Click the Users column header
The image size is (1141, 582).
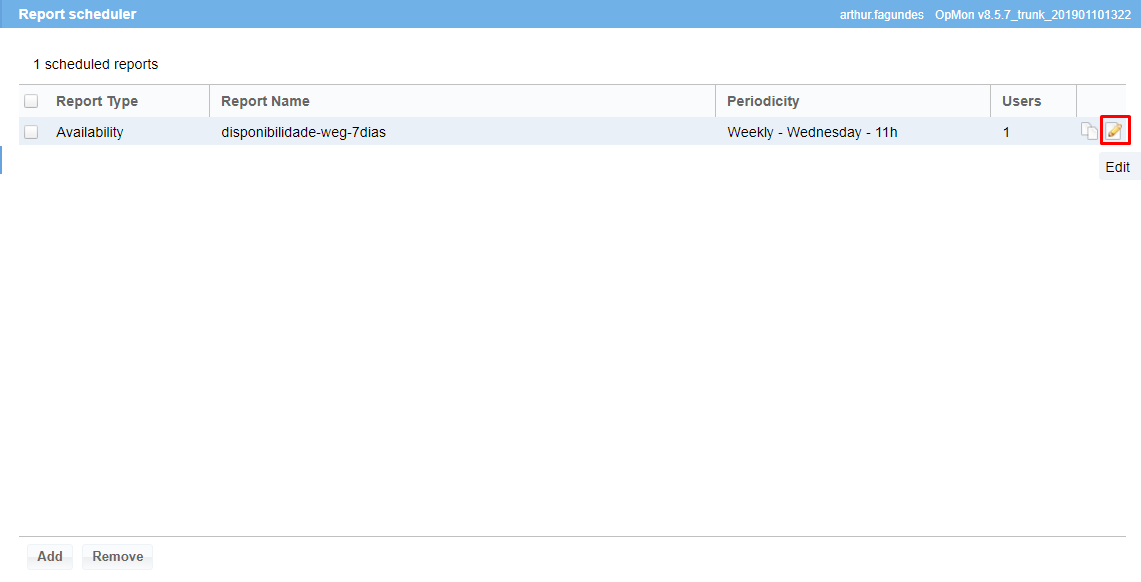(1021, 101)
